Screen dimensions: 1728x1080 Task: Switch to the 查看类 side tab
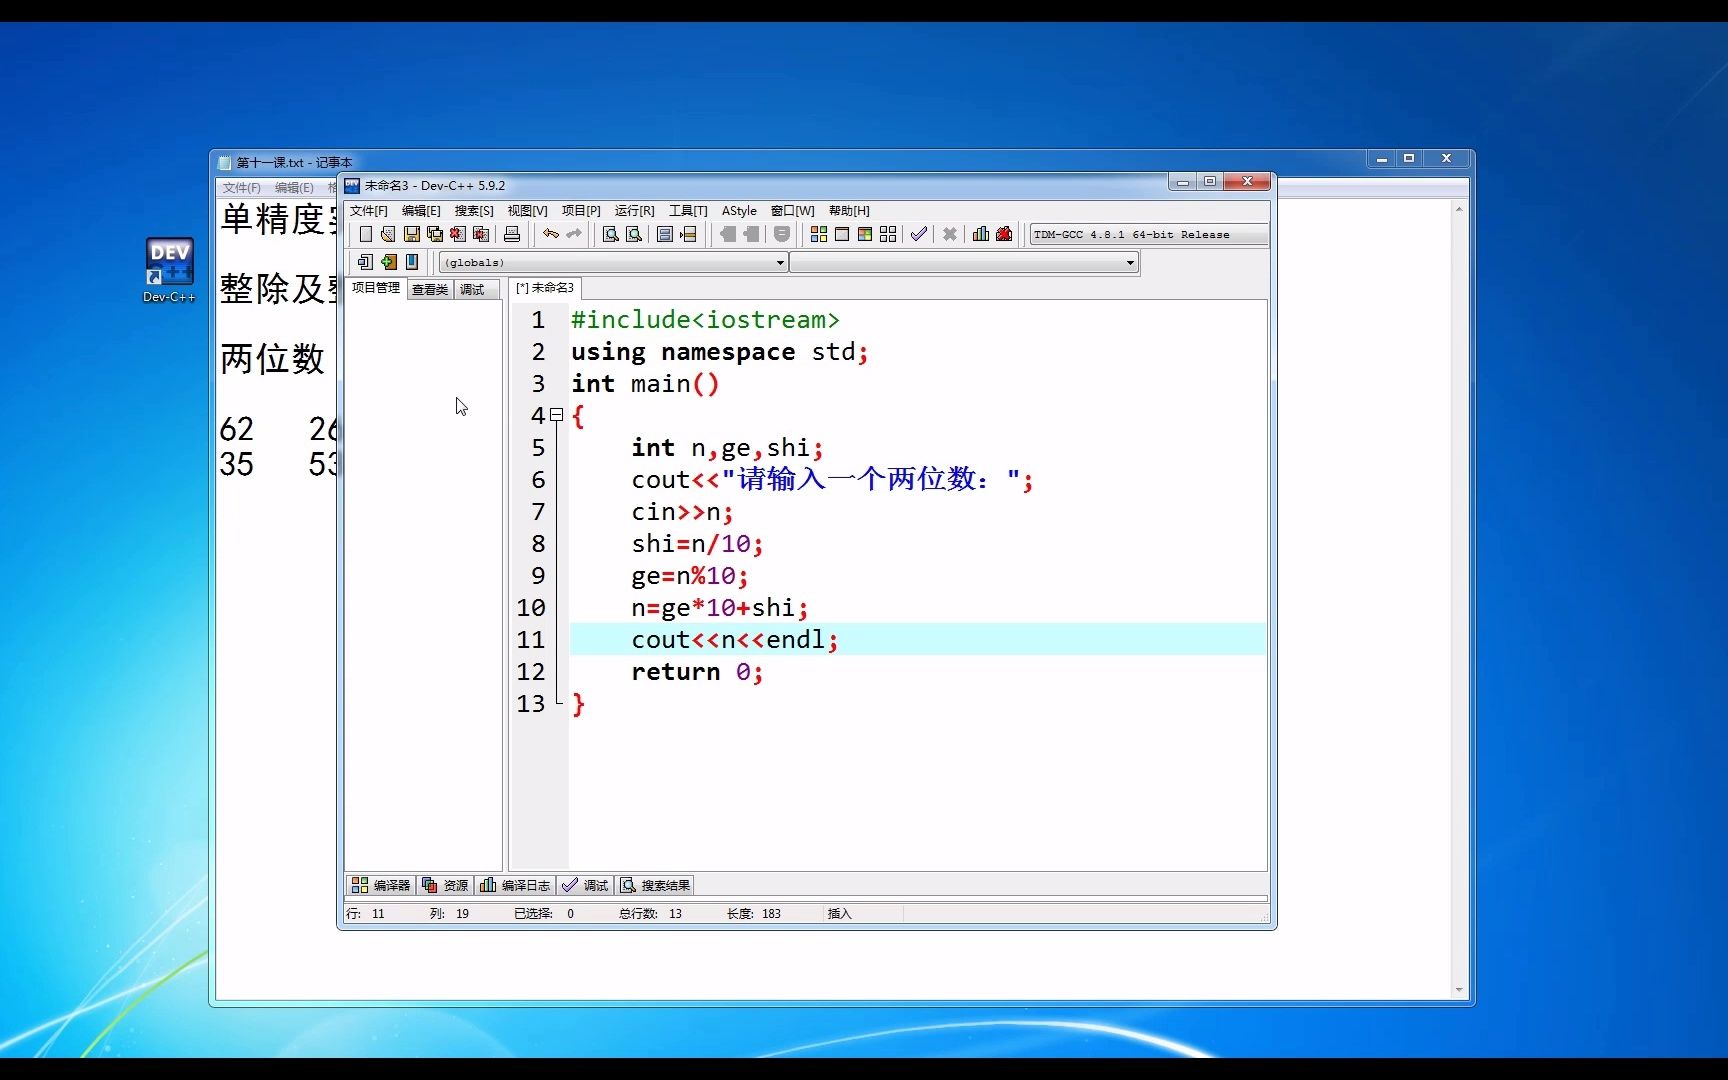[x=430, y=290]
